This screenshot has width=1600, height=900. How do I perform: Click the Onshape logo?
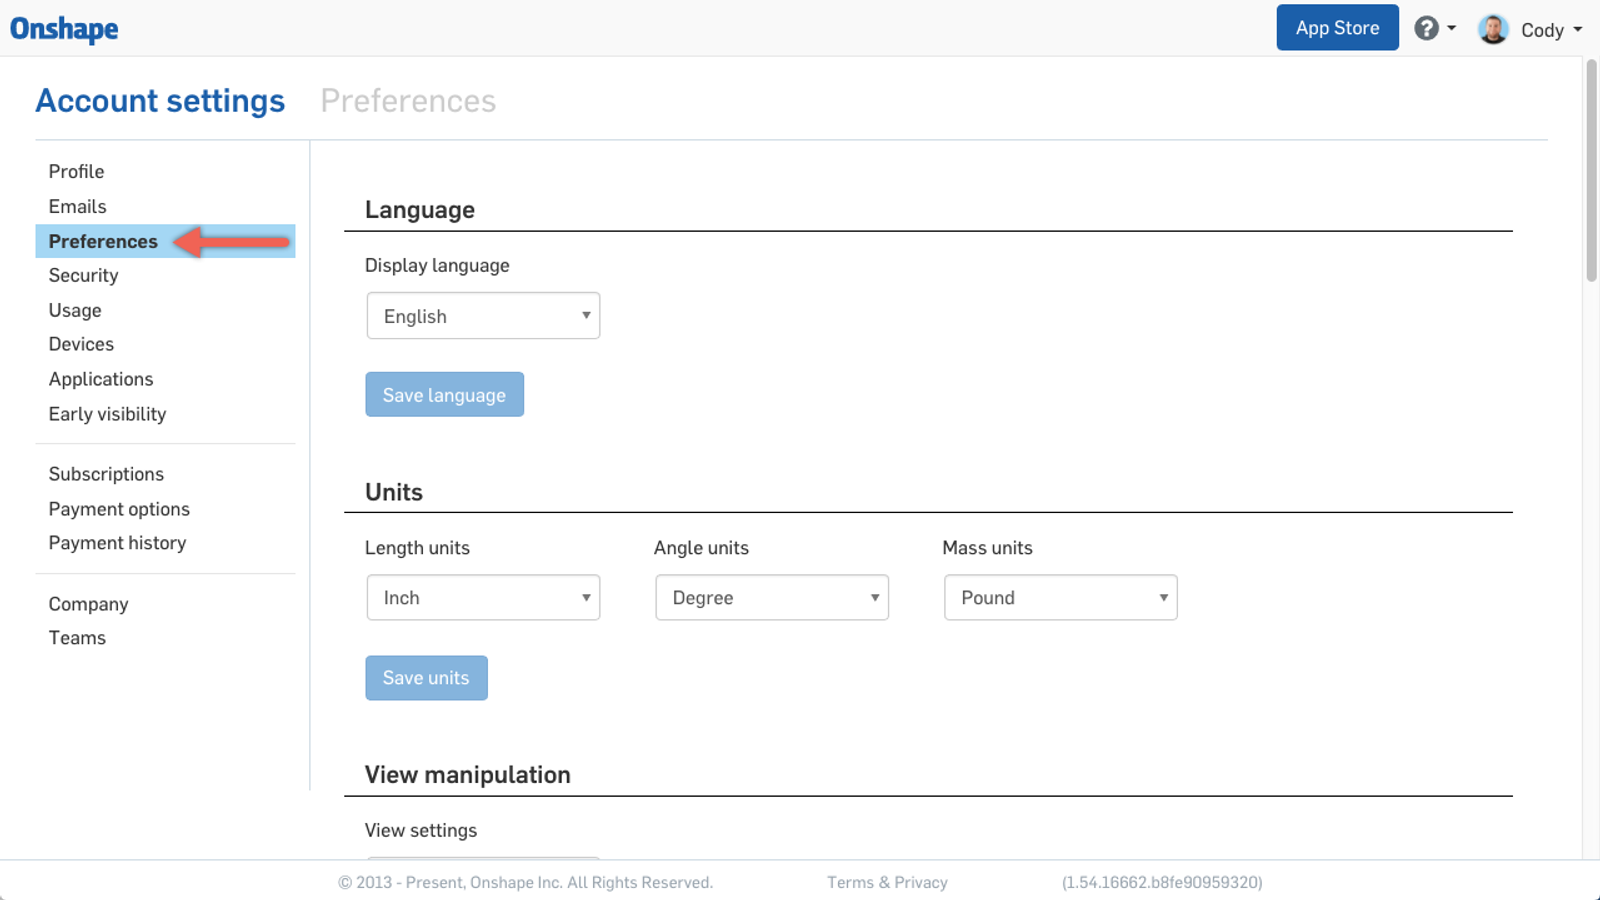point(64,29)
